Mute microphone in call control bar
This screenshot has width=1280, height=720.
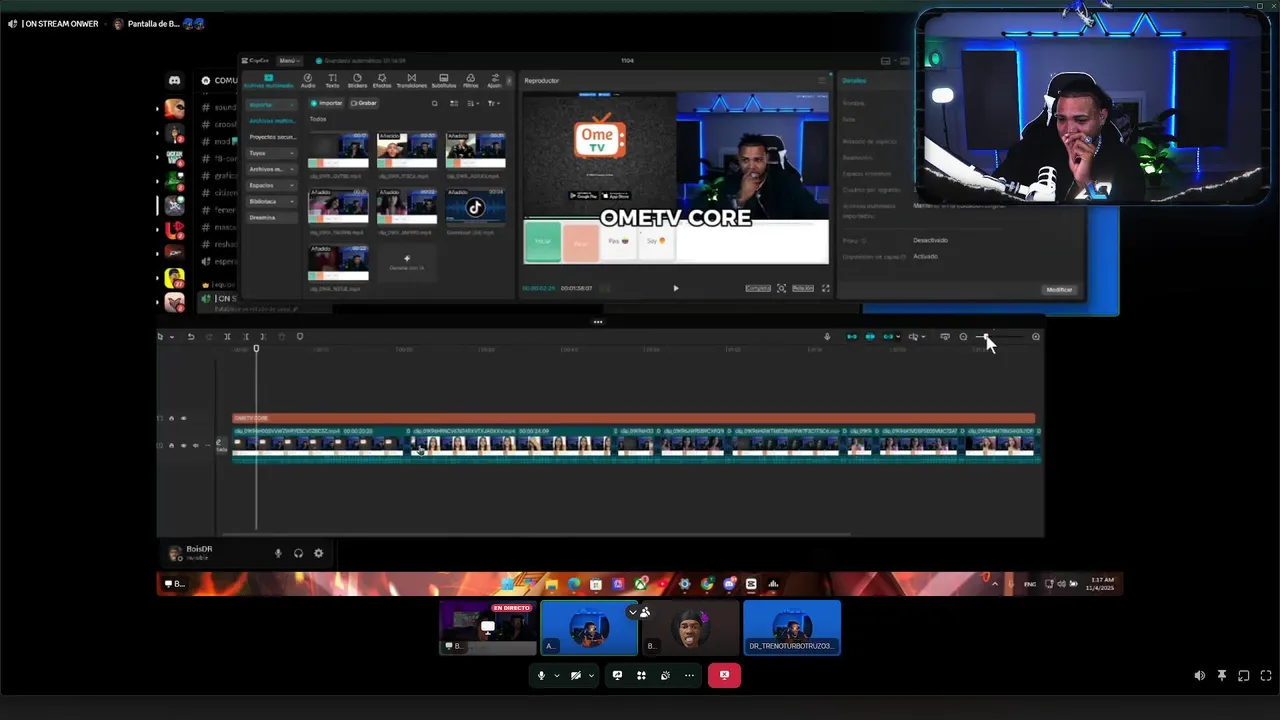(541, 675)
